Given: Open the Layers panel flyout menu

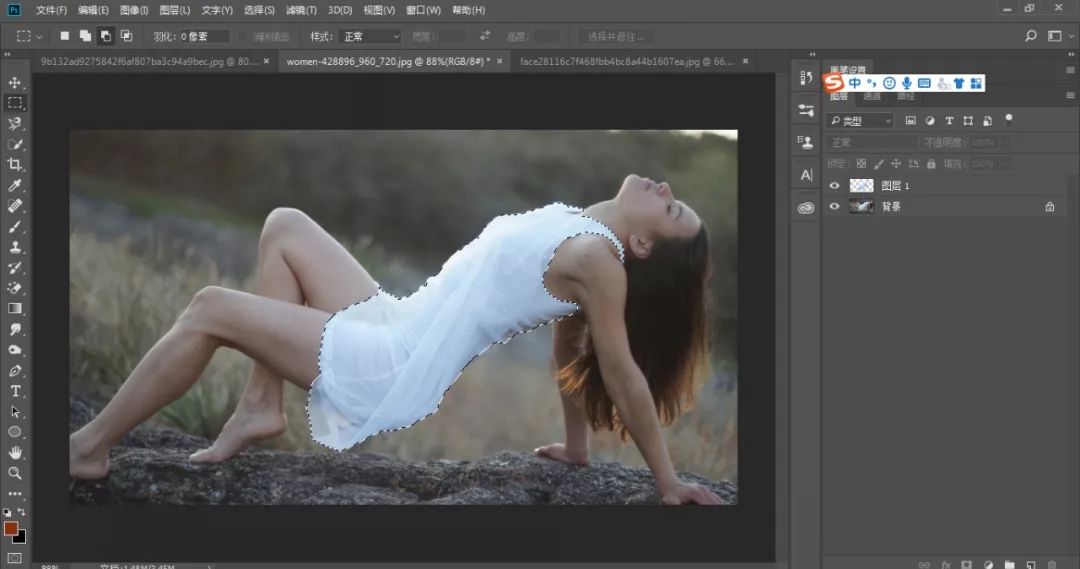Looking at the screenshot, I should coord(1070,96).
